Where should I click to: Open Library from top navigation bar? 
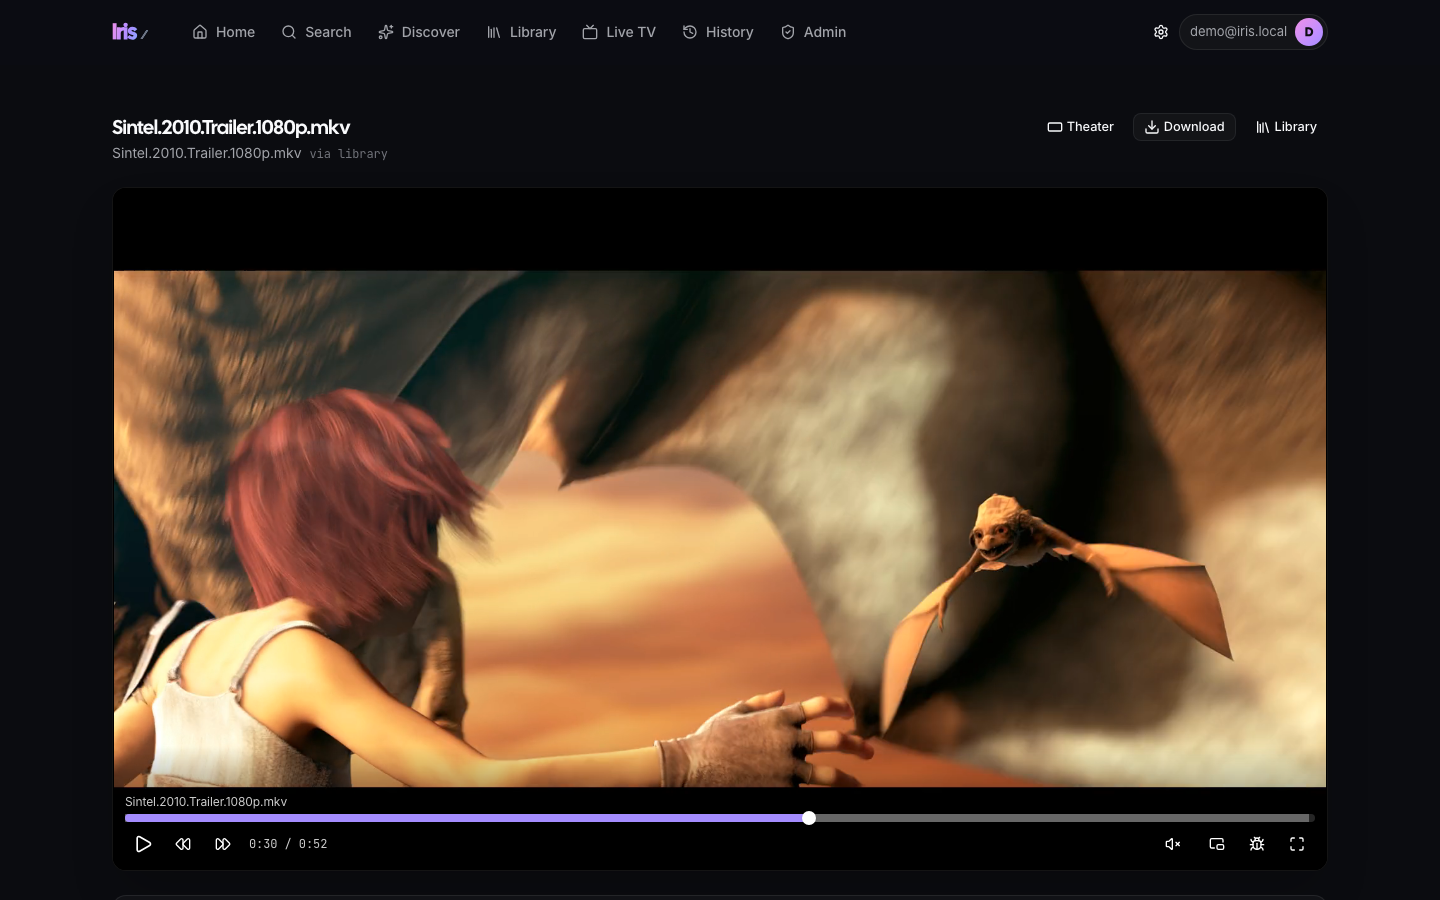point(521,32)
